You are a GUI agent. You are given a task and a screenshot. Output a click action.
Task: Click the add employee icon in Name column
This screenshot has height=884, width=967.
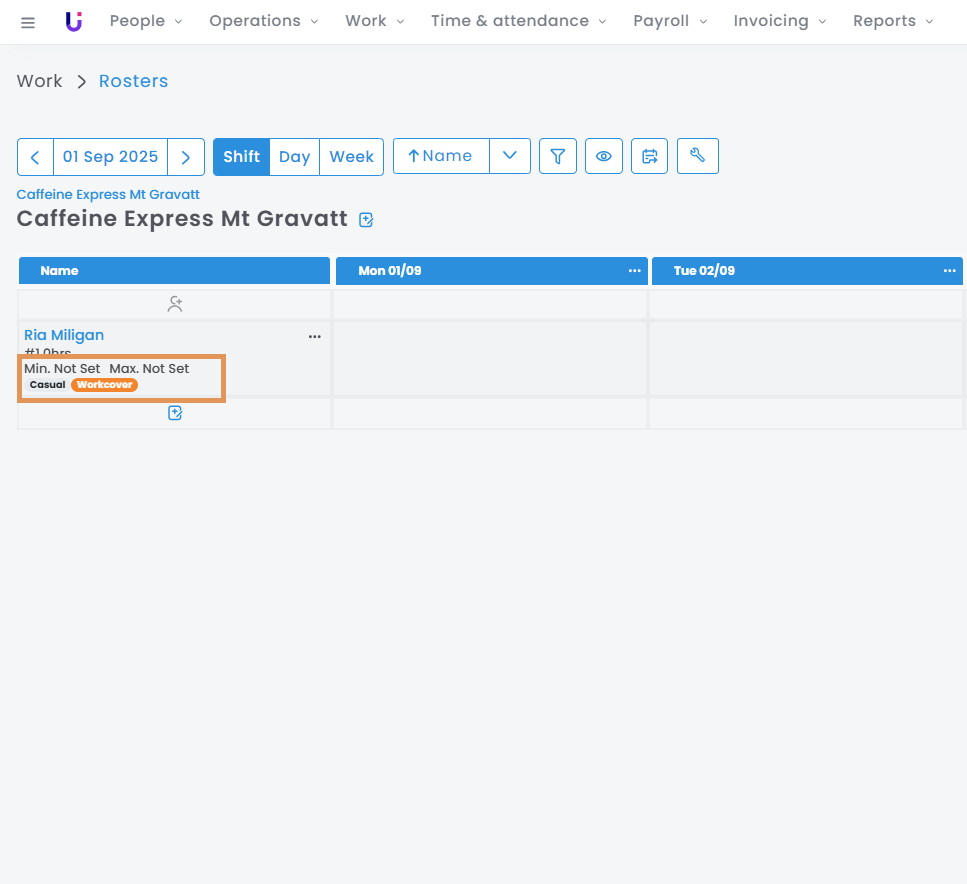coord(175,304)
